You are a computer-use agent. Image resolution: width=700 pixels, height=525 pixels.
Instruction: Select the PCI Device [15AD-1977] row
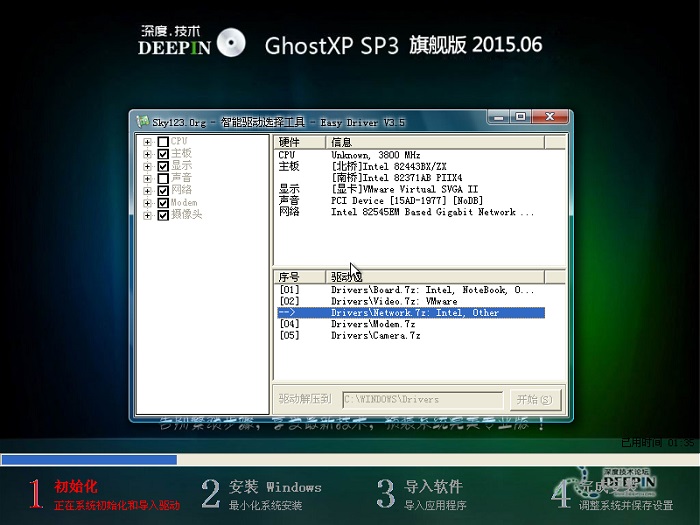coord(411,200)
